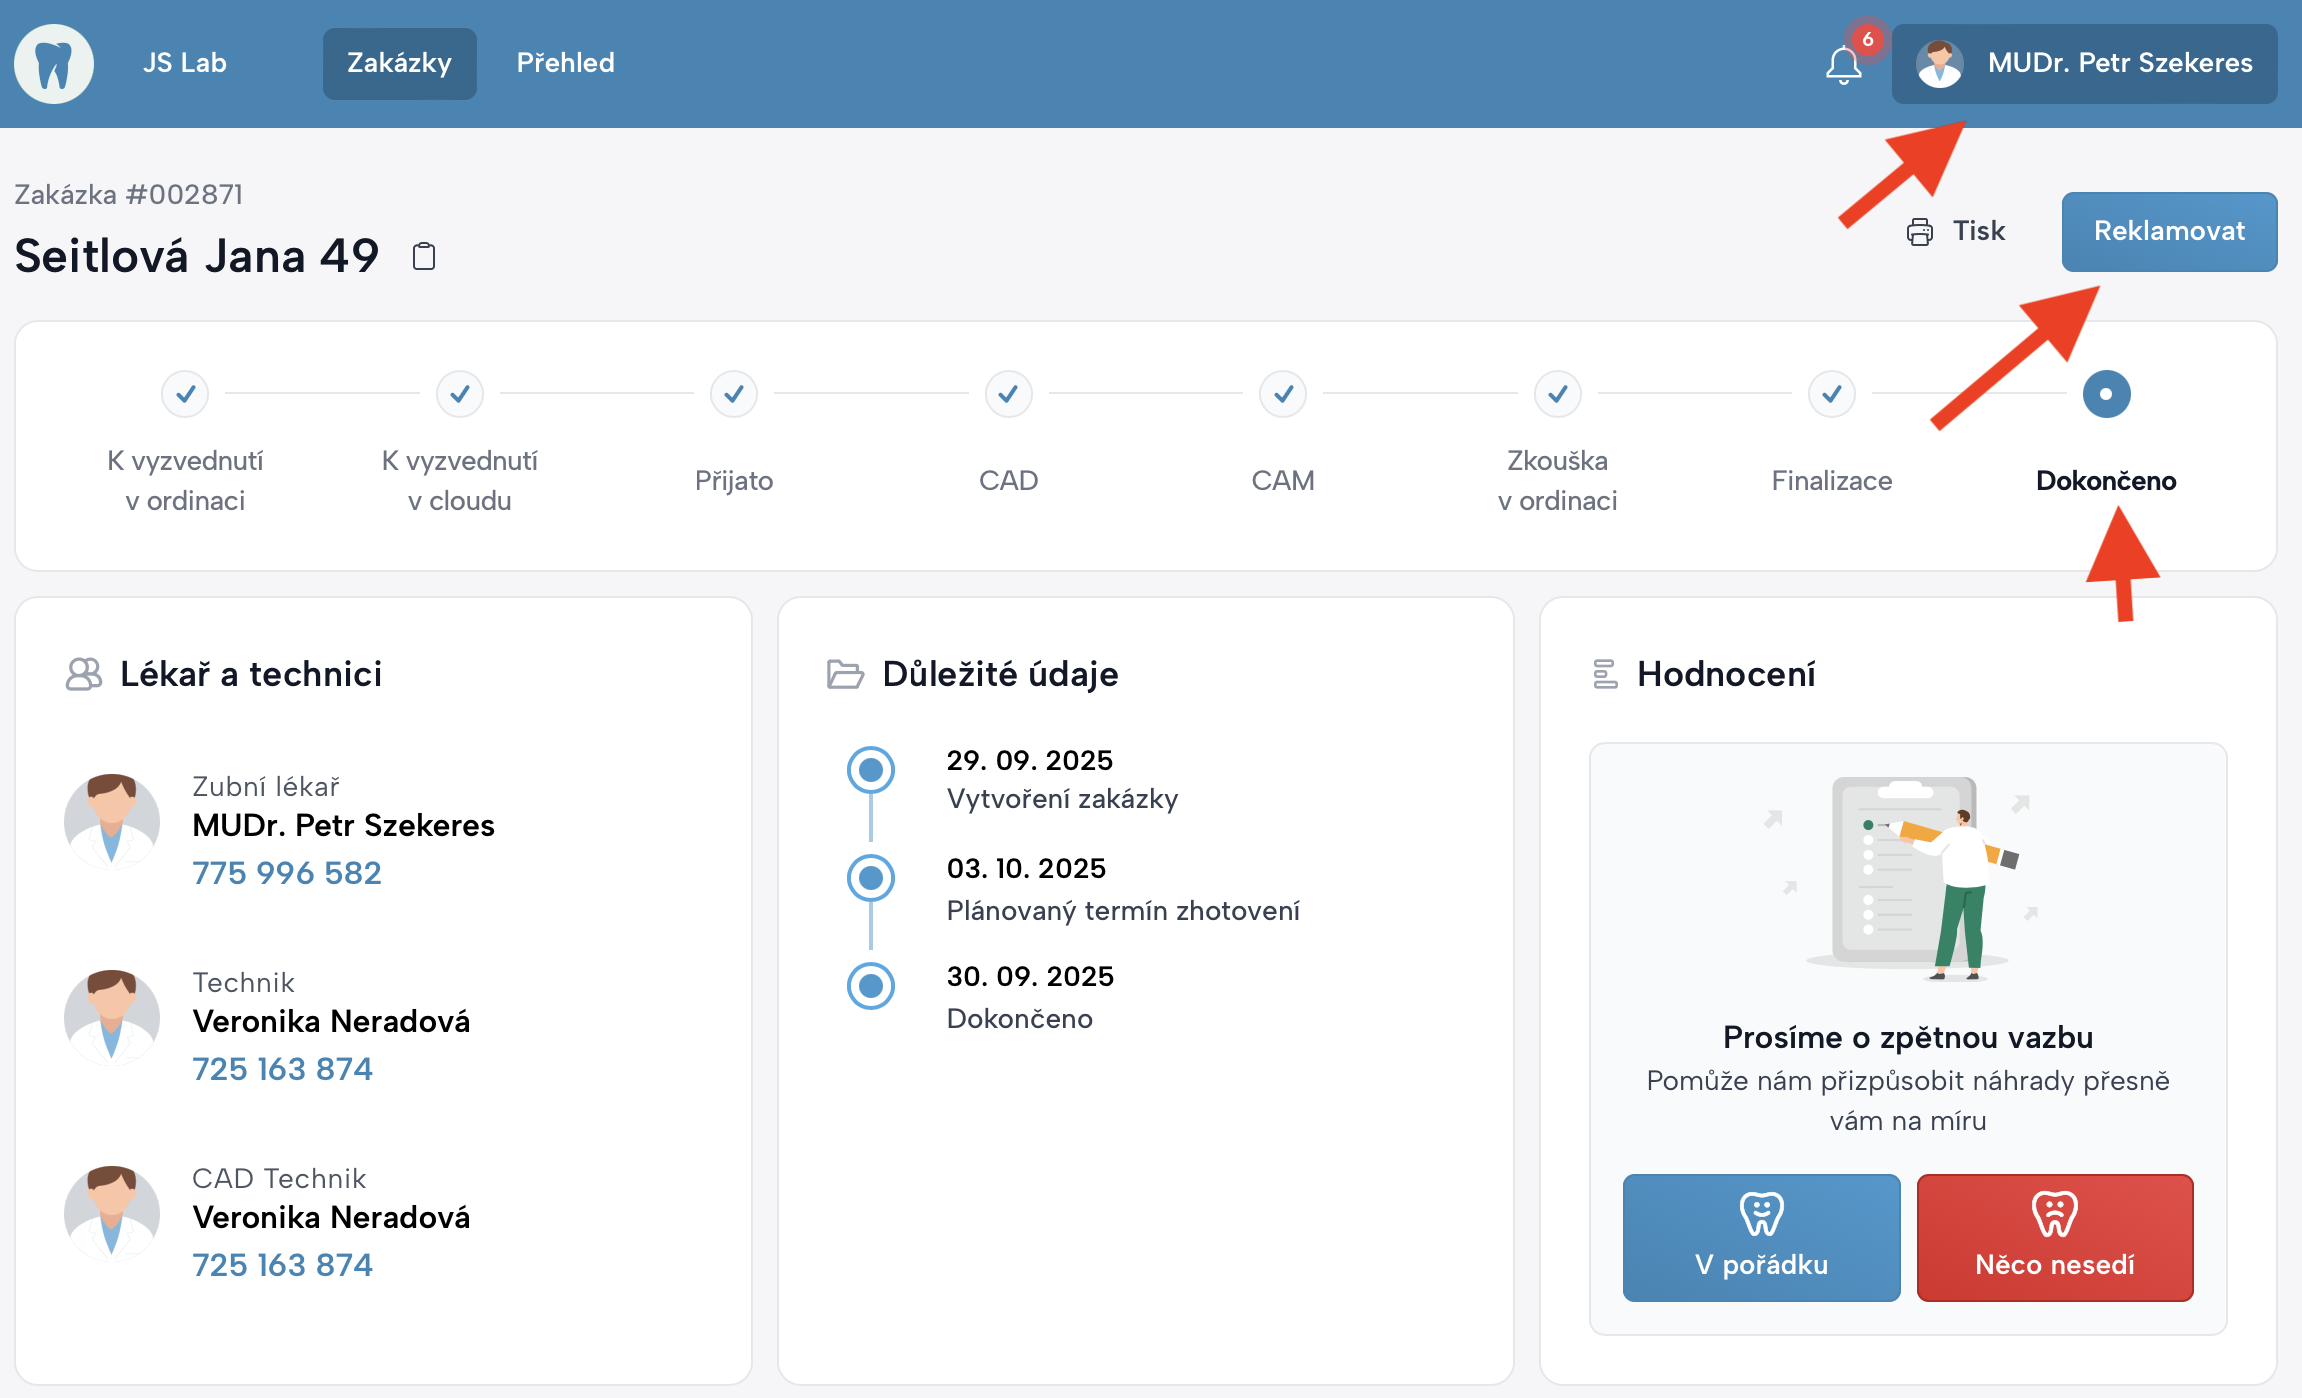This screenshot has height=1398, width=2302.
Task: Click Zubní lékař avatar image
Action: coord(112,822)
